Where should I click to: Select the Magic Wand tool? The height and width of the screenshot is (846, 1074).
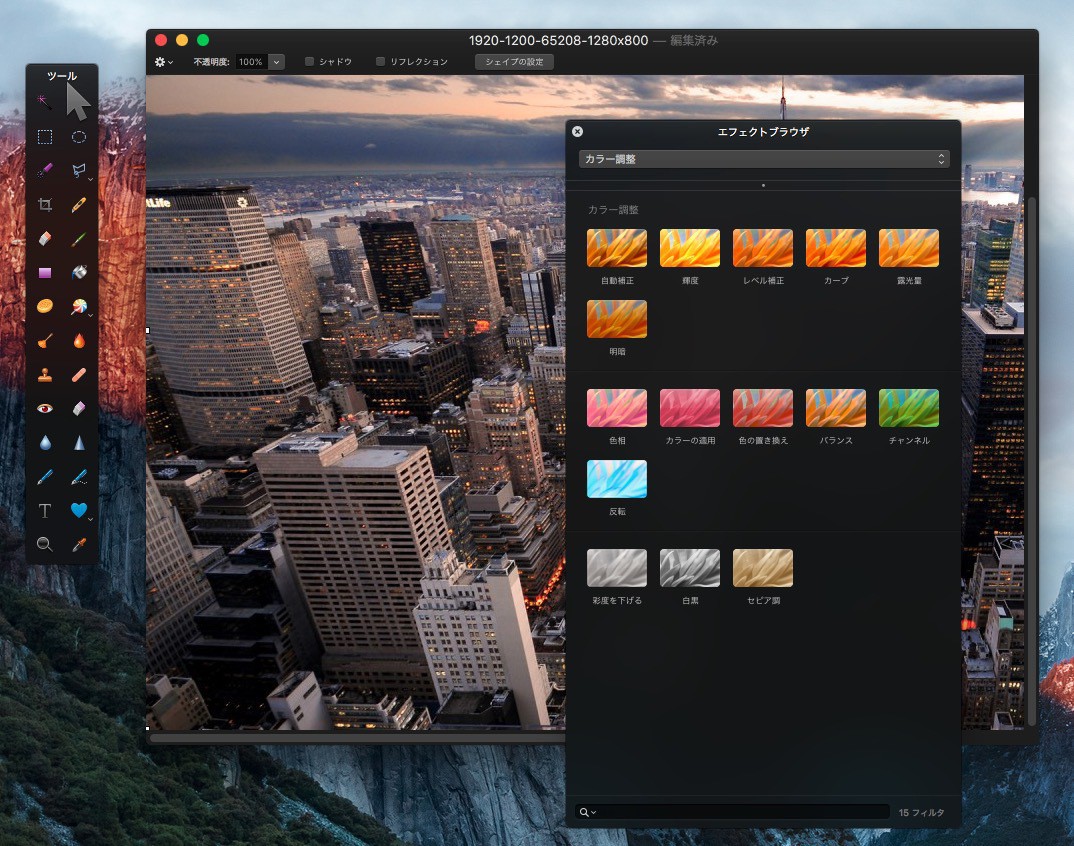[45, 101]
